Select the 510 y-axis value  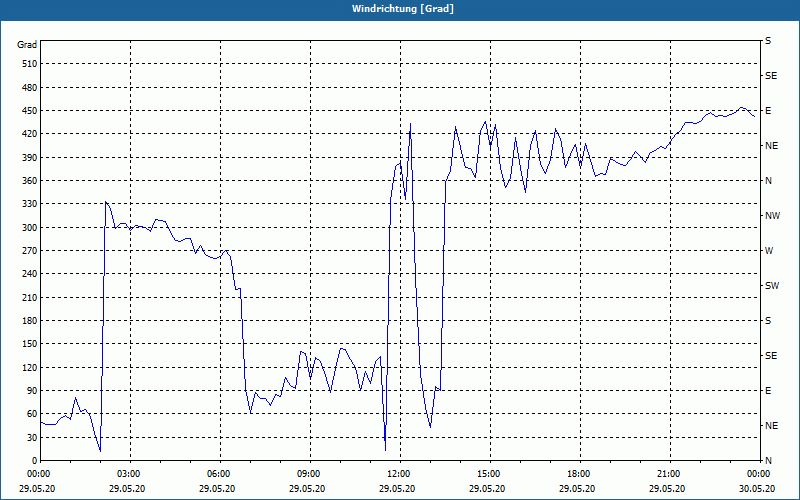30,64
